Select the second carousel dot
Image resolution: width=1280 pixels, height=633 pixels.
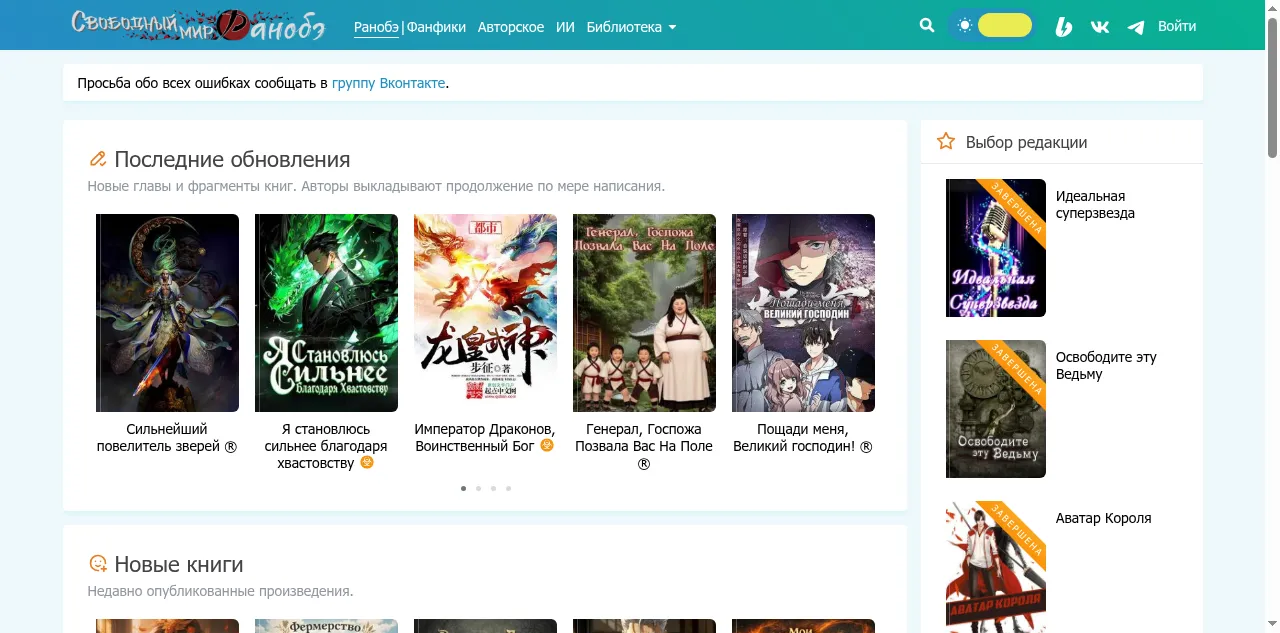pyautogui.click(x=478, y=488)
